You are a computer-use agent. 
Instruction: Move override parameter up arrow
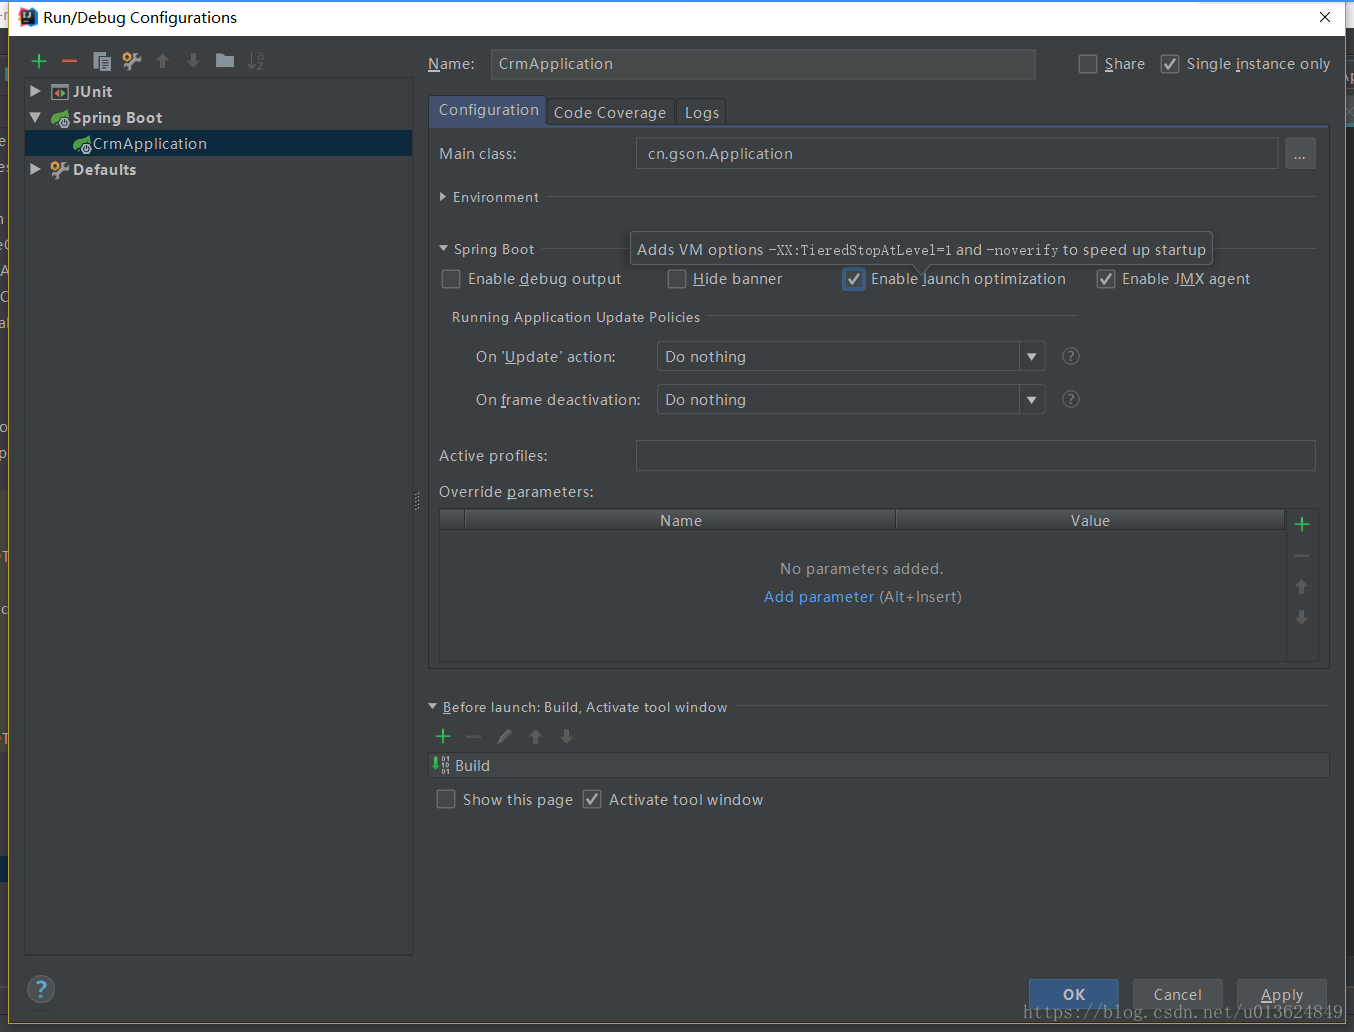click(x=1302, y=587)
